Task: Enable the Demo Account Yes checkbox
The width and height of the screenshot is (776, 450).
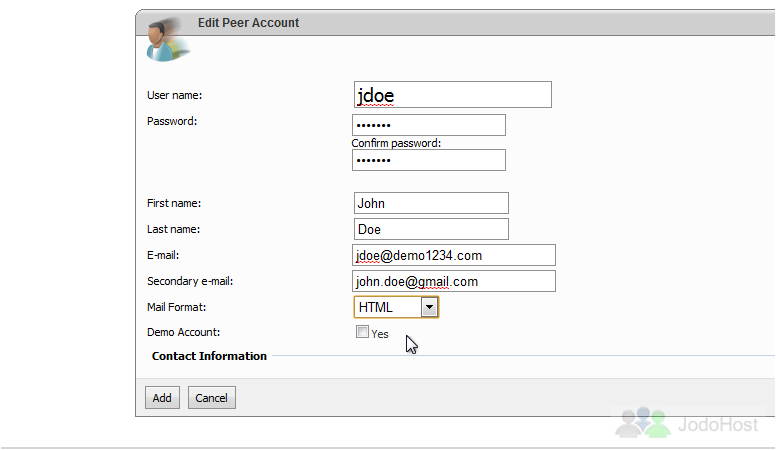Action: (362, 332)
